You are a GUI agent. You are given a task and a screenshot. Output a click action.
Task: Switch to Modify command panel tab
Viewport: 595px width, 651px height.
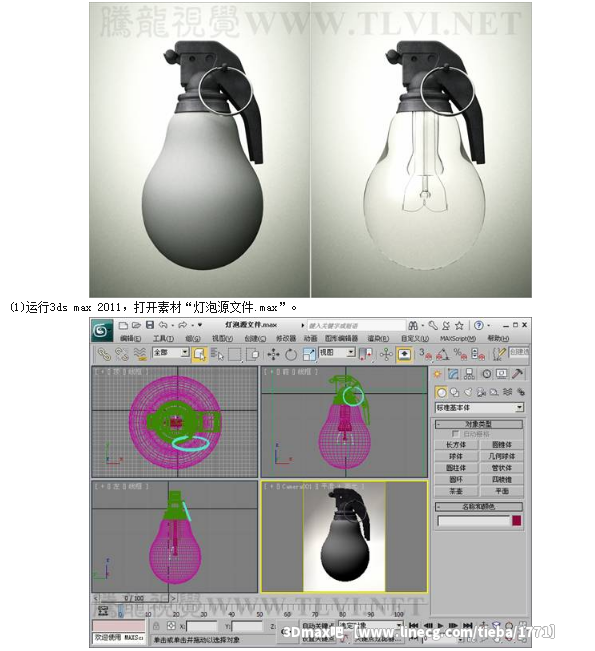453,374
